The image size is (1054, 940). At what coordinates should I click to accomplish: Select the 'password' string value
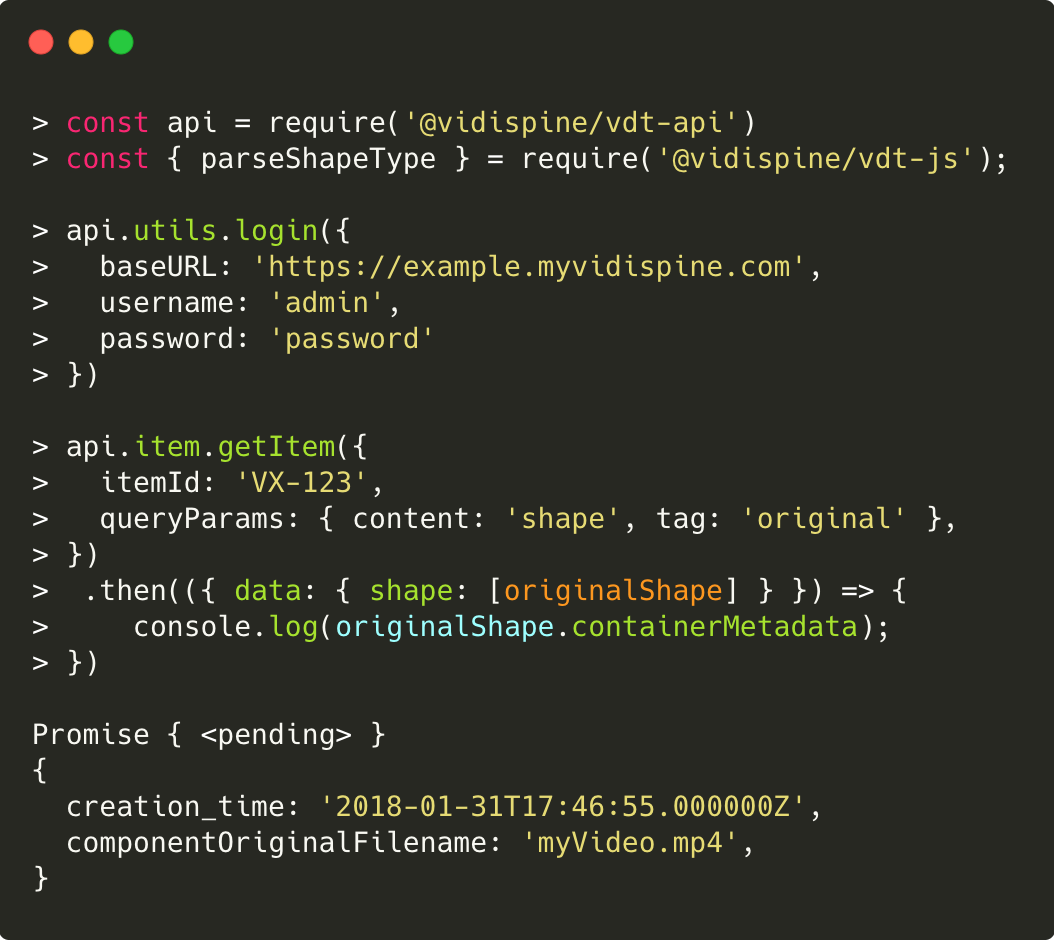coord(352,339)
